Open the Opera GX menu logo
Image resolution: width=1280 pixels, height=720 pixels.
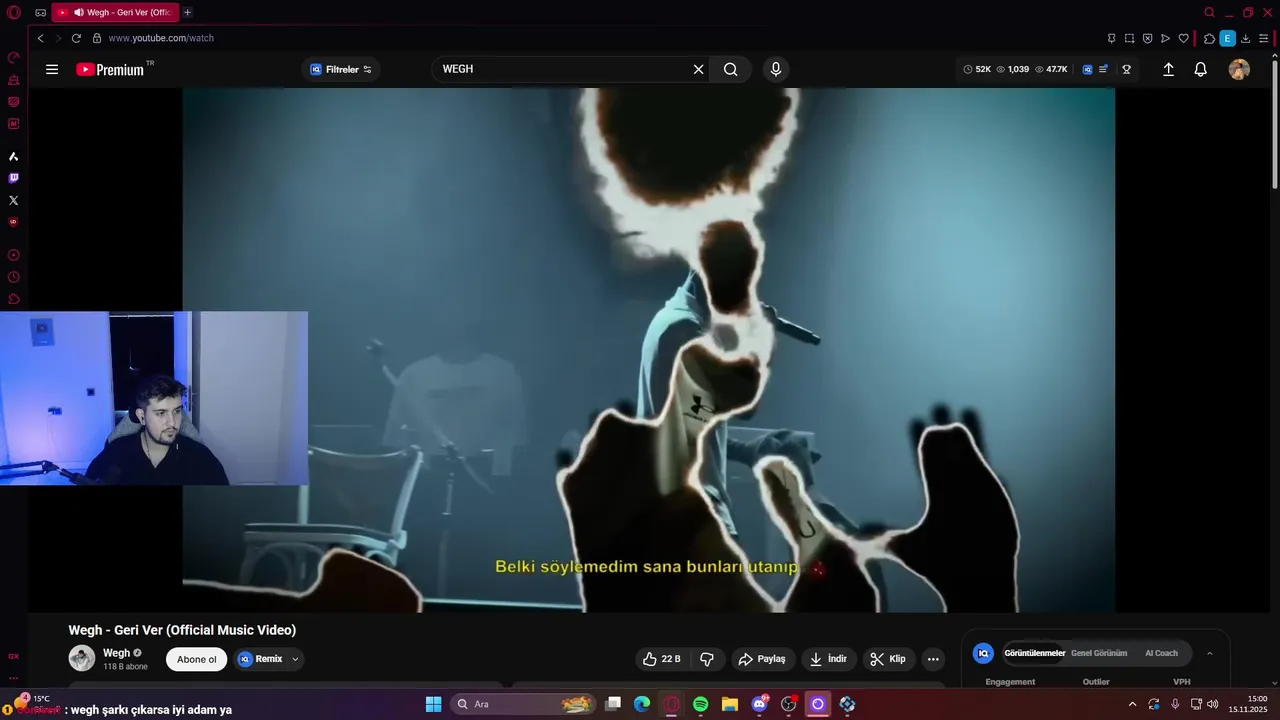click(x=13, y=12)
